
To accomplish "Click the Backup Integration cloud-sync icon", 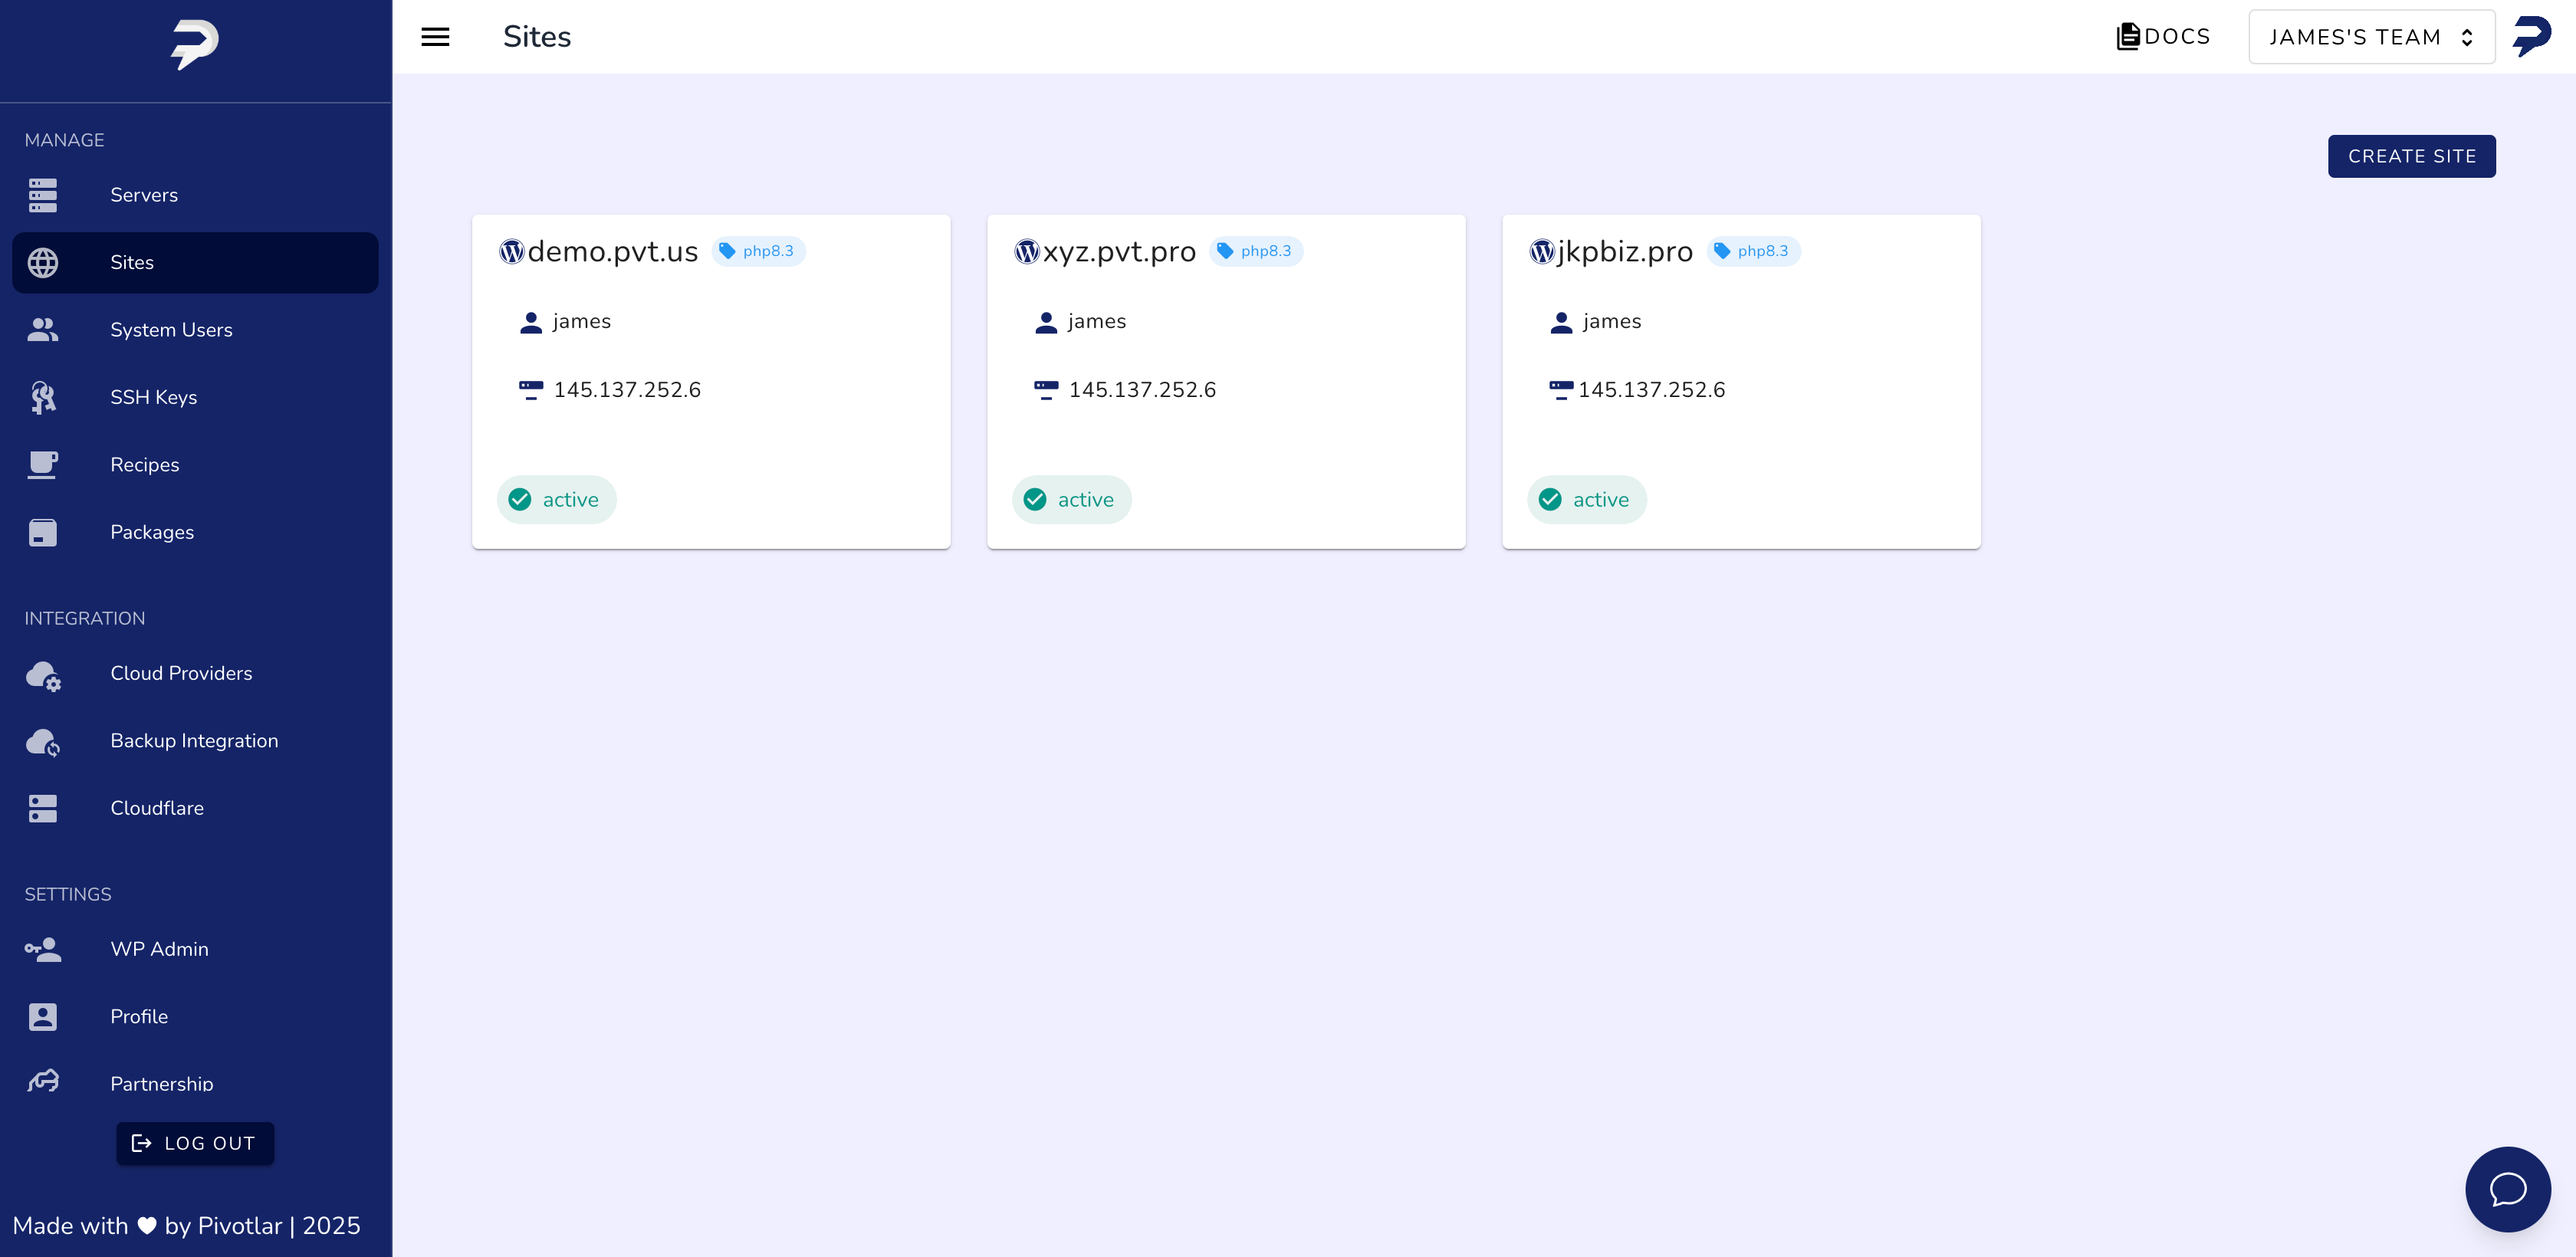I will 43,742.
